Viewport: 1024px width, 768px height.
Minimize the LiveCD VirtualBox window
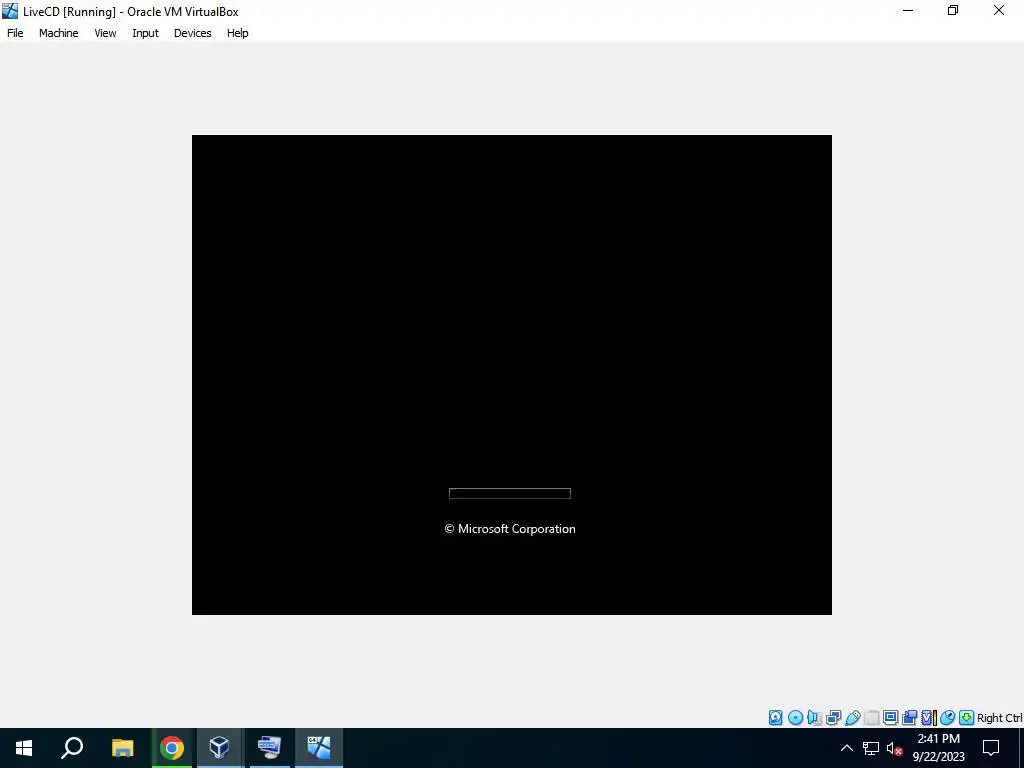[x=908, y=10]
